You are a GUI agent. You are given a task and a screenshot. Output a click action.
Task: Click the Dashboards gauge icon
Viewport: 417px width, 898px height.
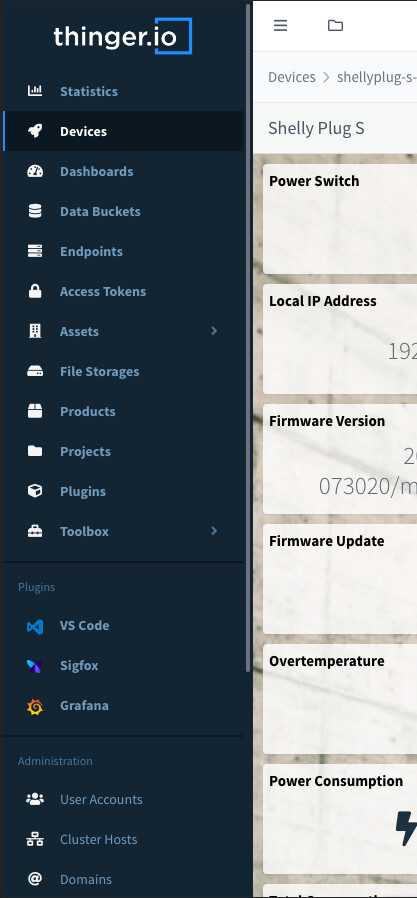(x=35, y=171)
